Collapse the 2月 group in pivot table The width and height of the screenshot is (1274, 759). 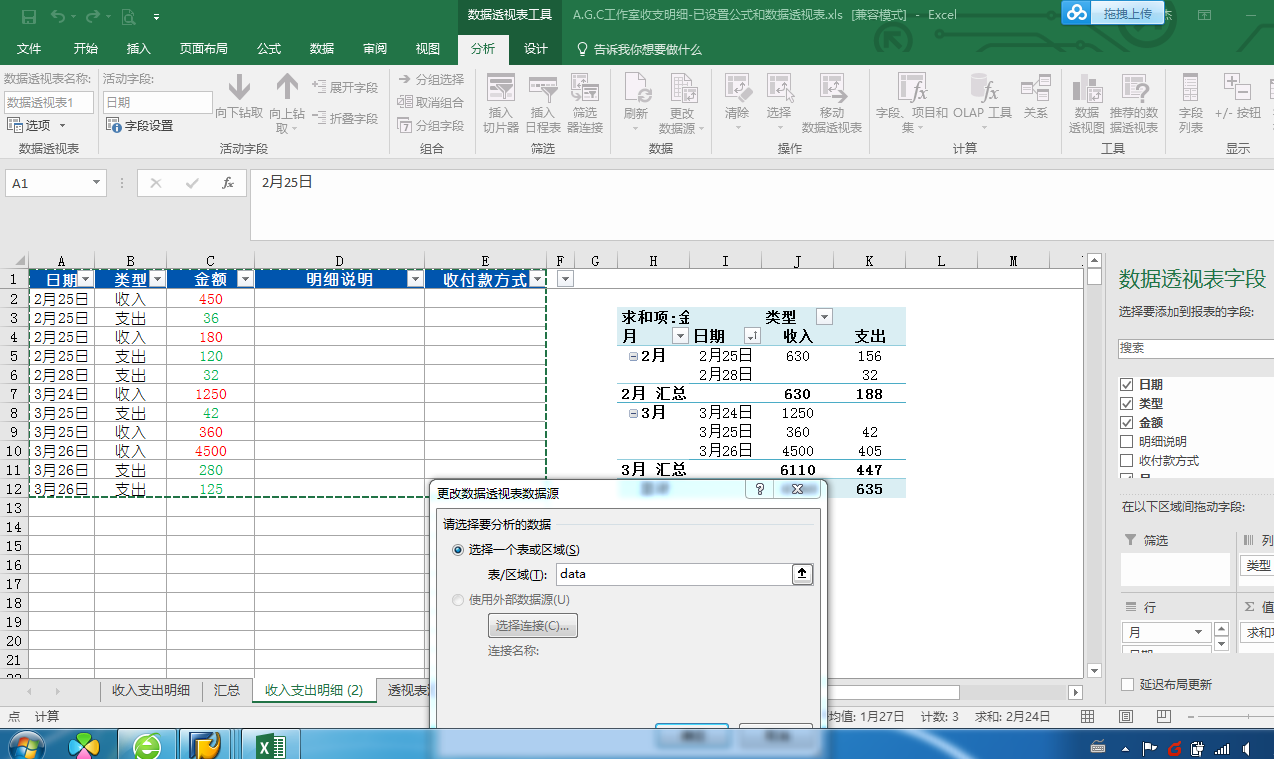[633, 356]
